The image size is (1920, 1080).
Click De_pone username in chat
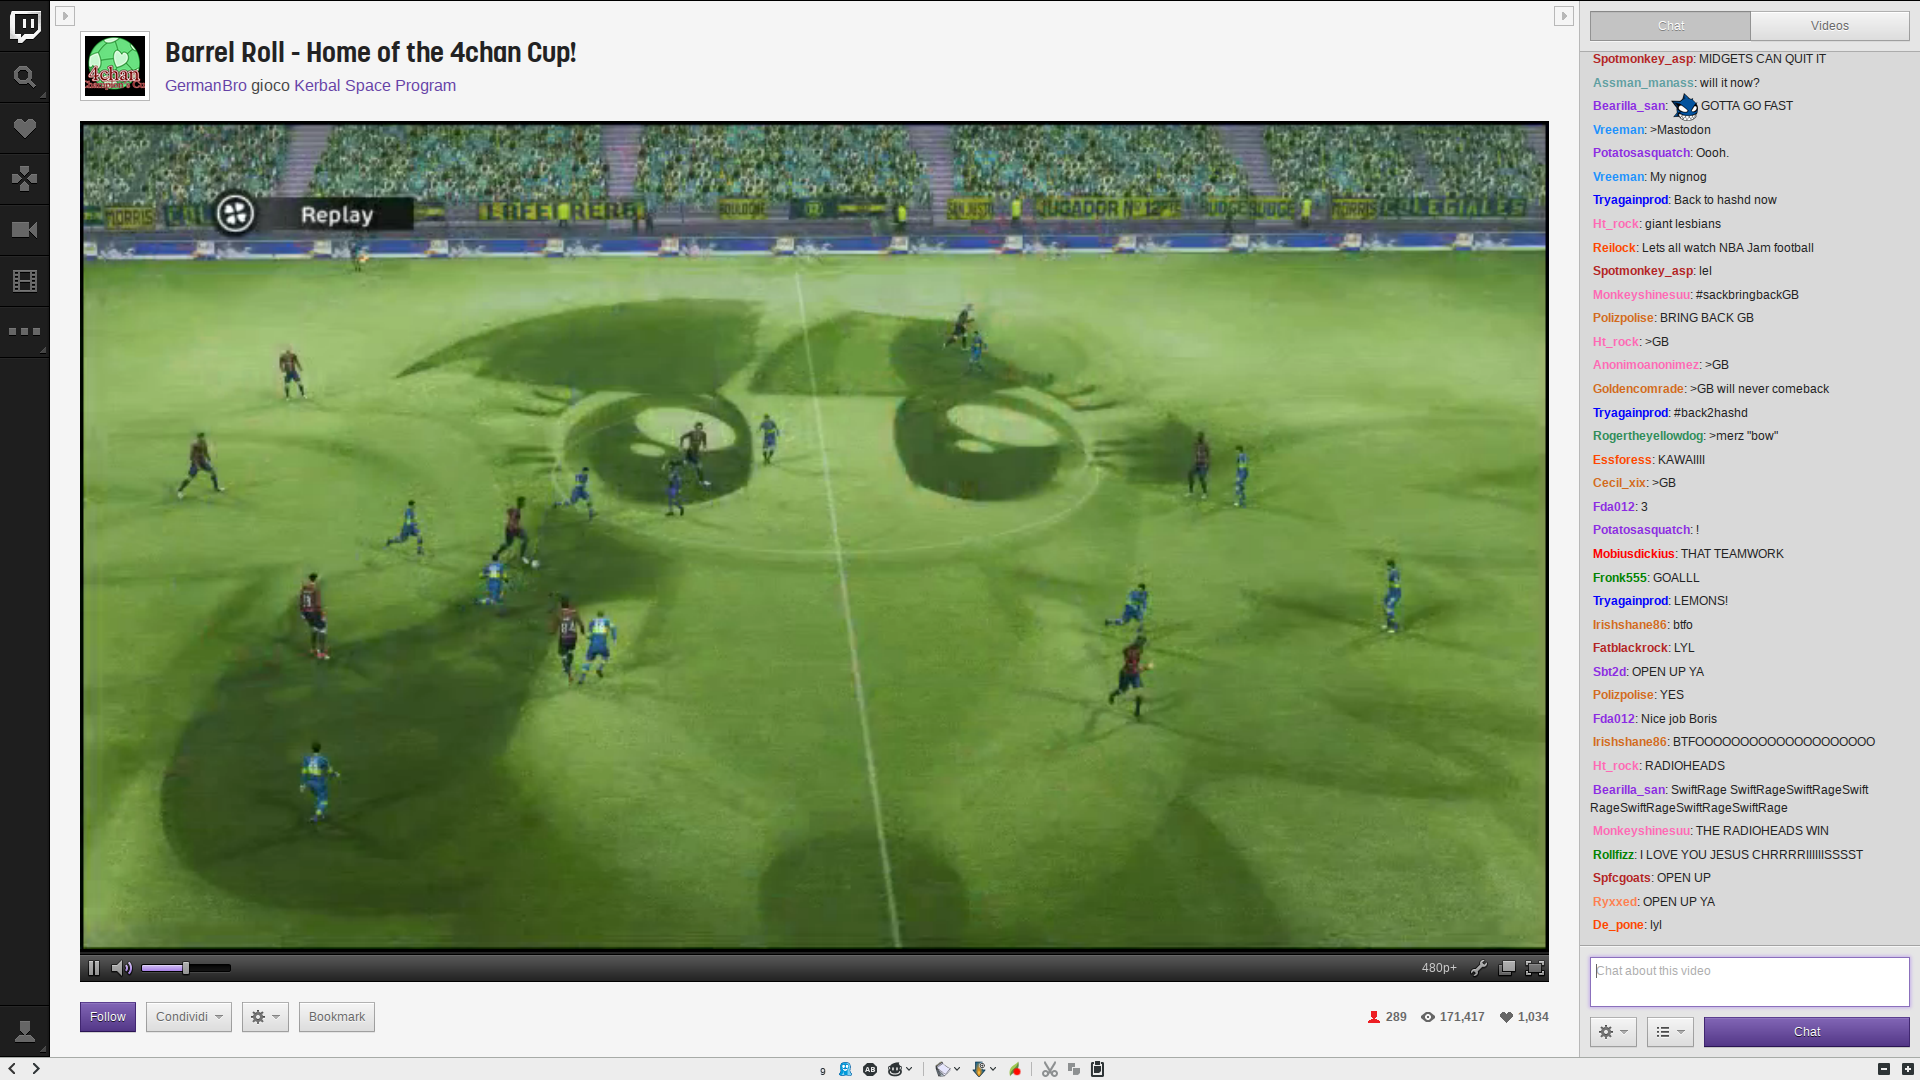pyautogui.click(x=1618, y=925)
